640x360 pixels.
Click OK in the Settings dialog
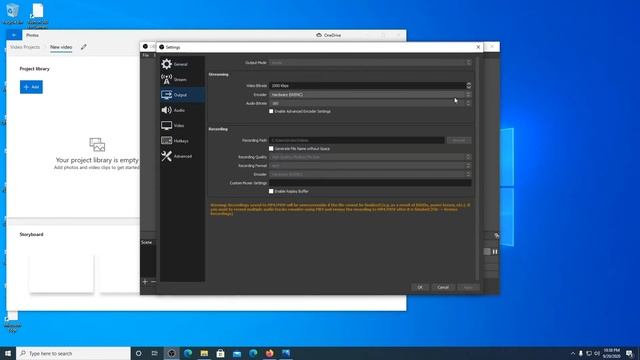tap(420, 287)
